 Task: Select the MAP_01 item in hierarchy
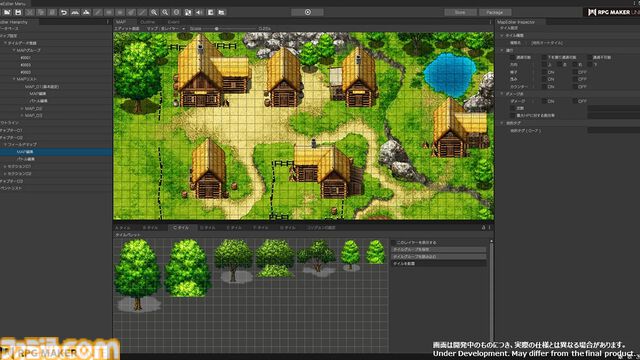click(x=42, y=87)
